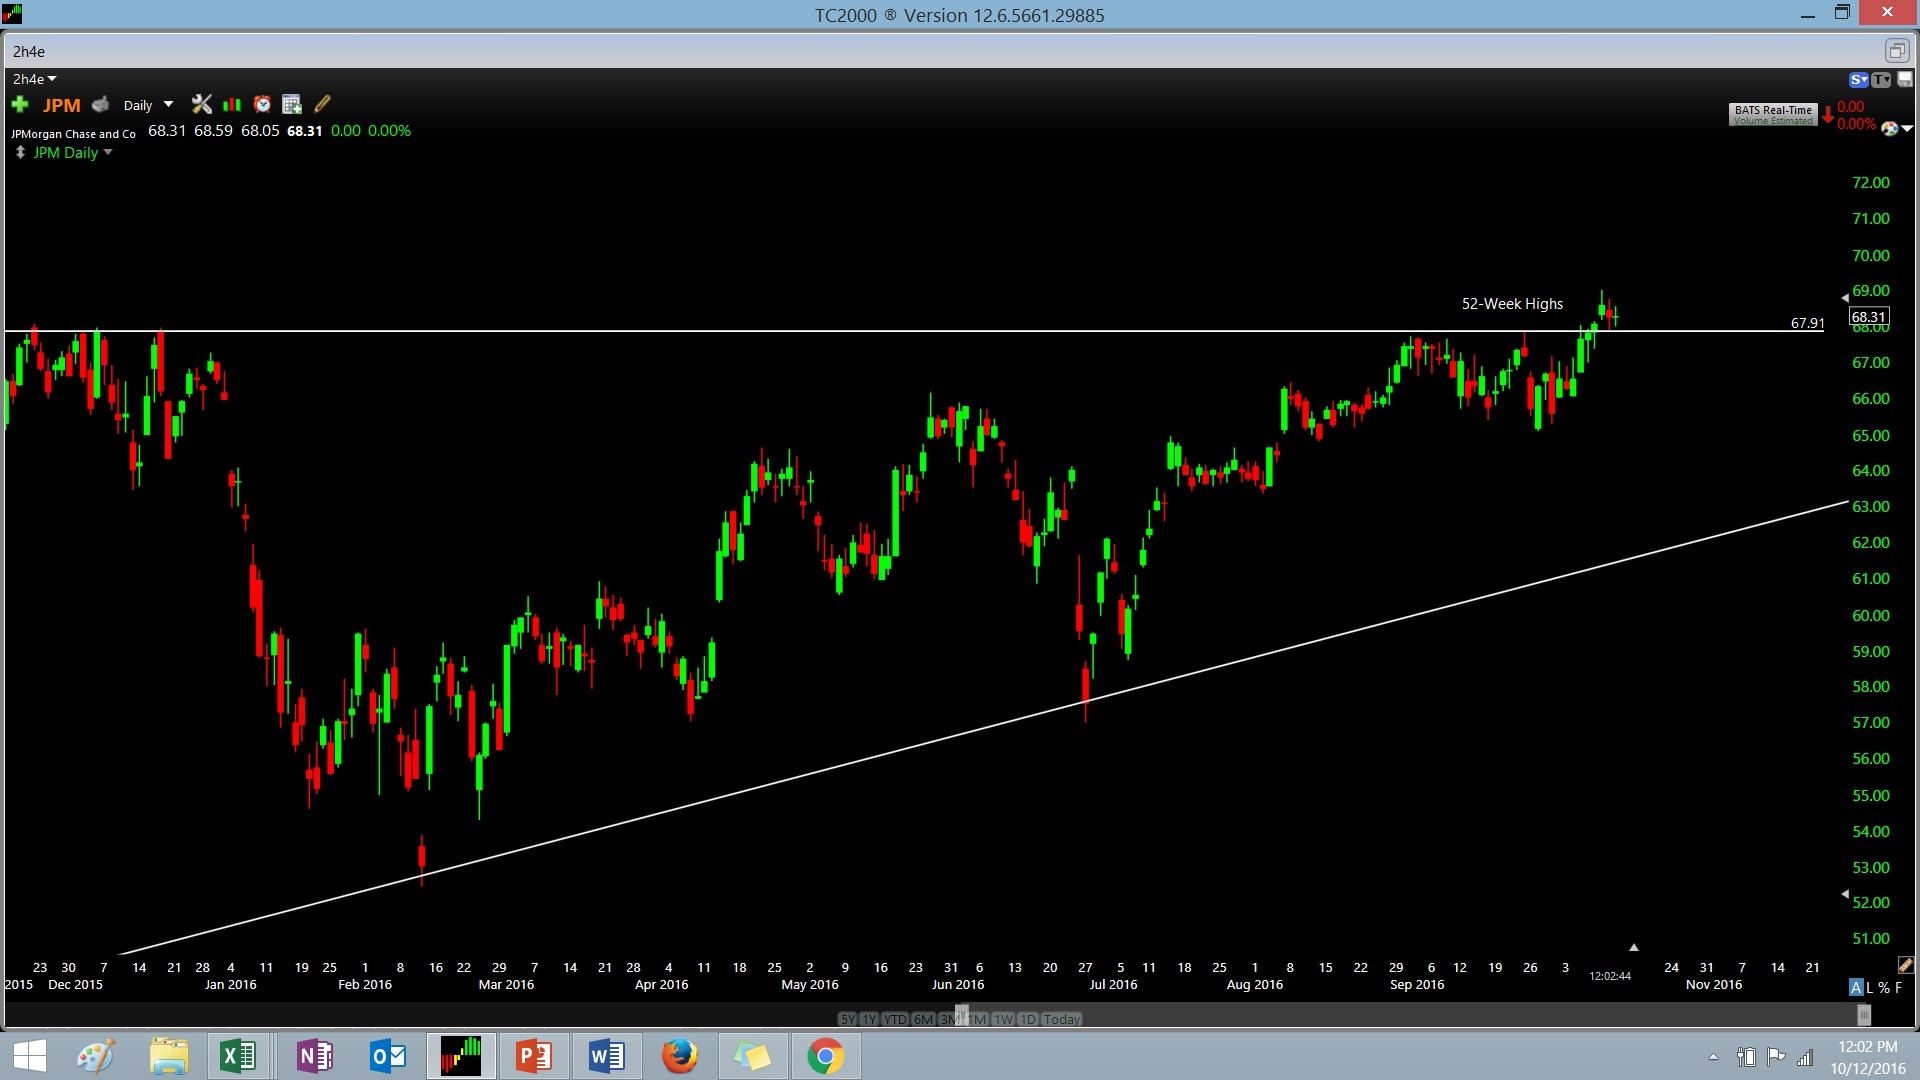This screenshot has width=1920, height=1080.
Task: Click the time range slider handle
Action: [x=962, y=1015]
